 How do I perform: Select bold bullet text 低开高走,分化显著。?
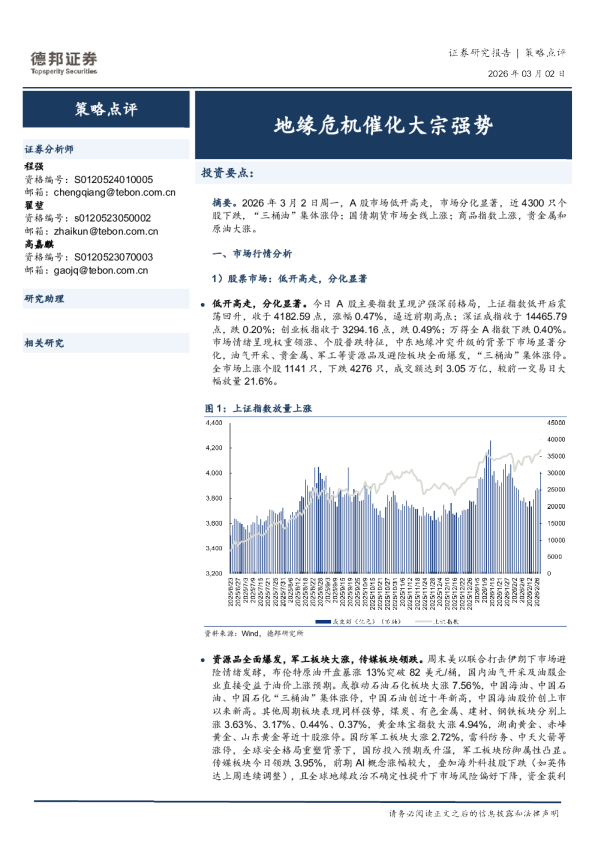click(259, 303)
